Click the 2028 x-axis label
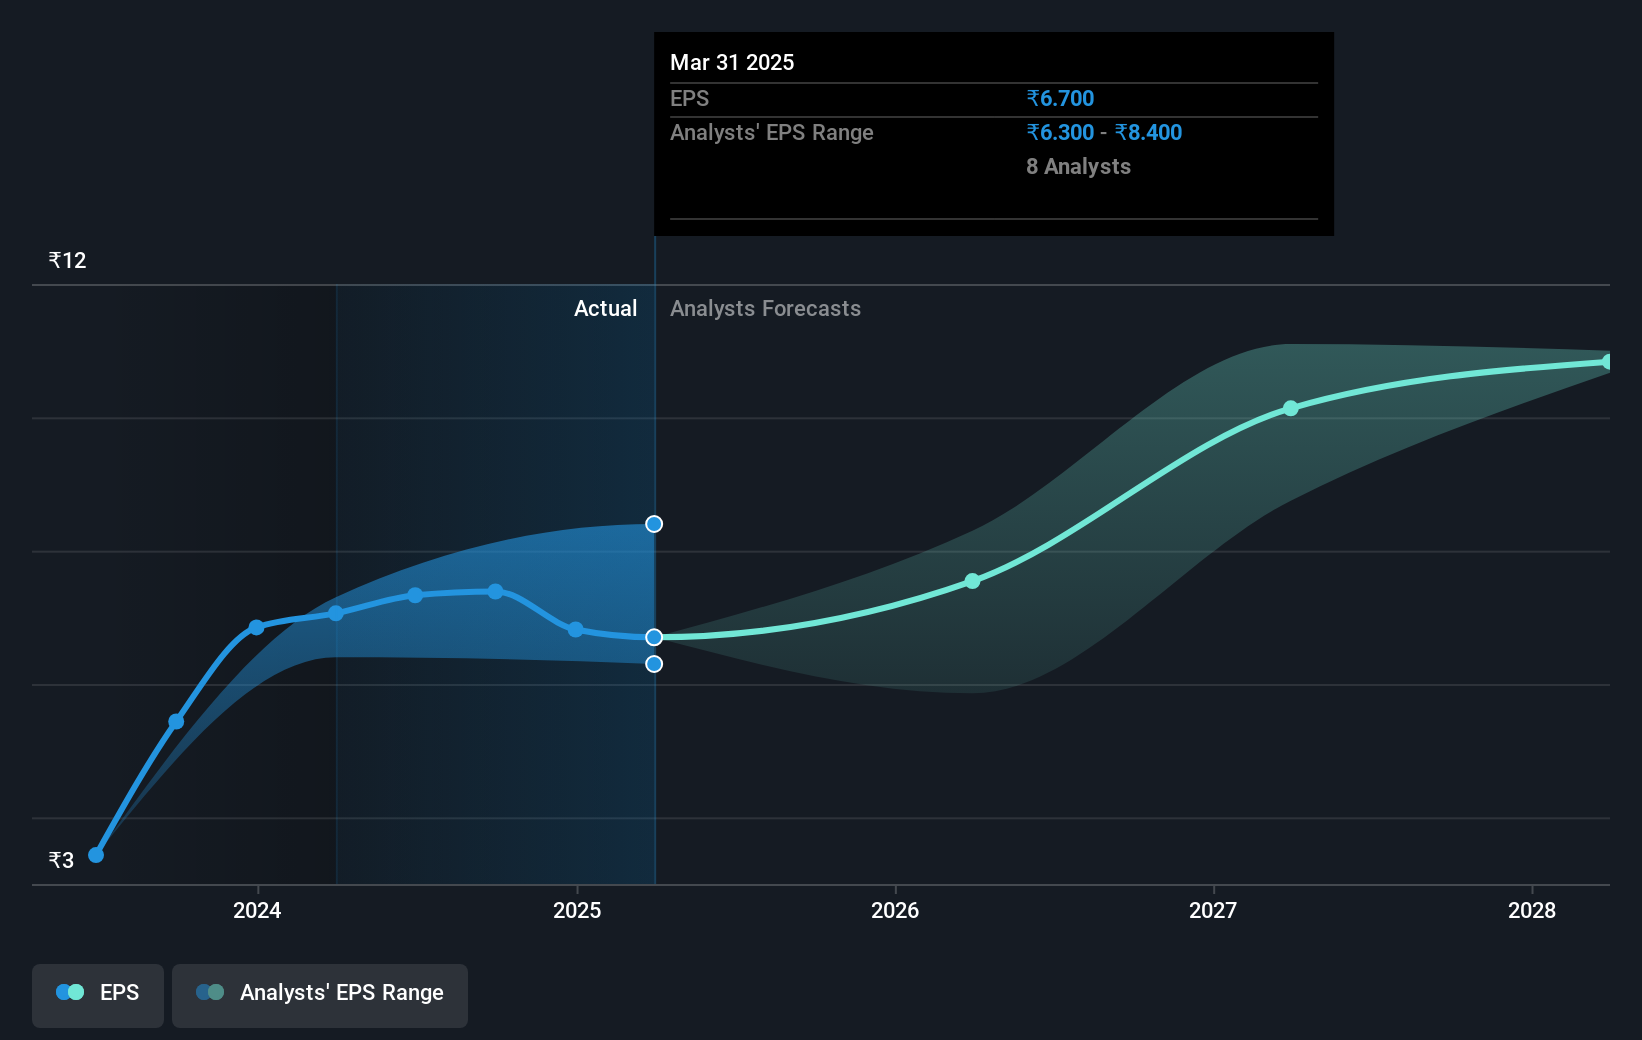This screenshot has width=1642, height=1040. (1532, 910)
